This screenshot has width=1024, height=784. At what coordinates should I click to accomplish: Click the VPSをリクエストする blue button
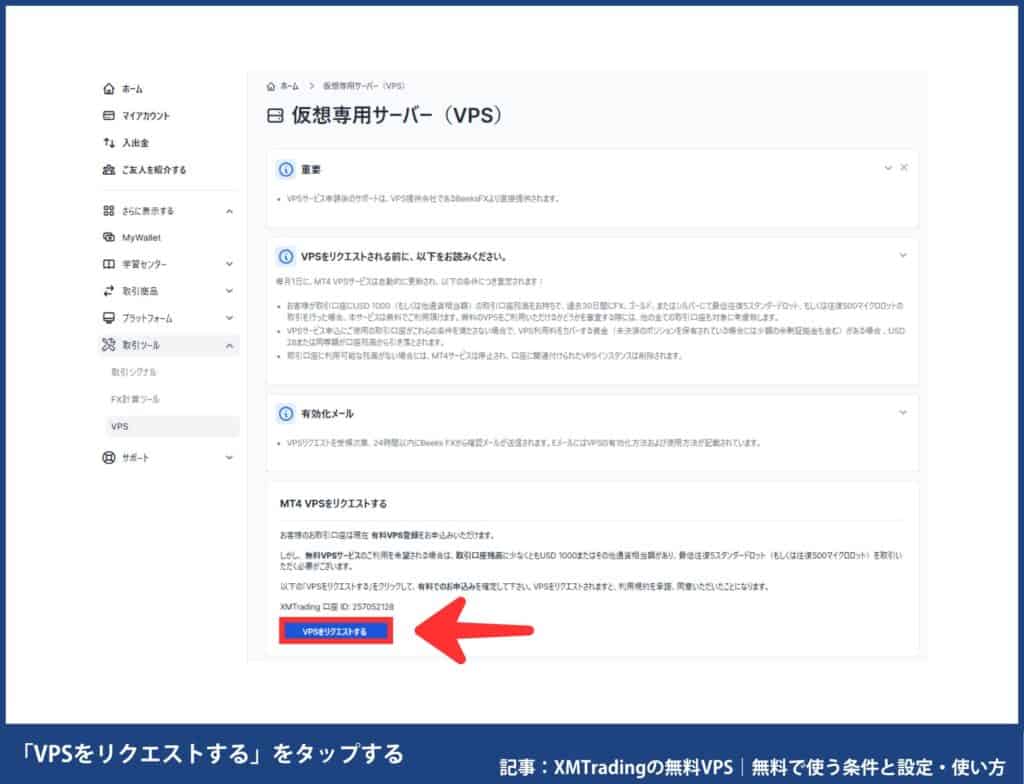pos(336,632)
